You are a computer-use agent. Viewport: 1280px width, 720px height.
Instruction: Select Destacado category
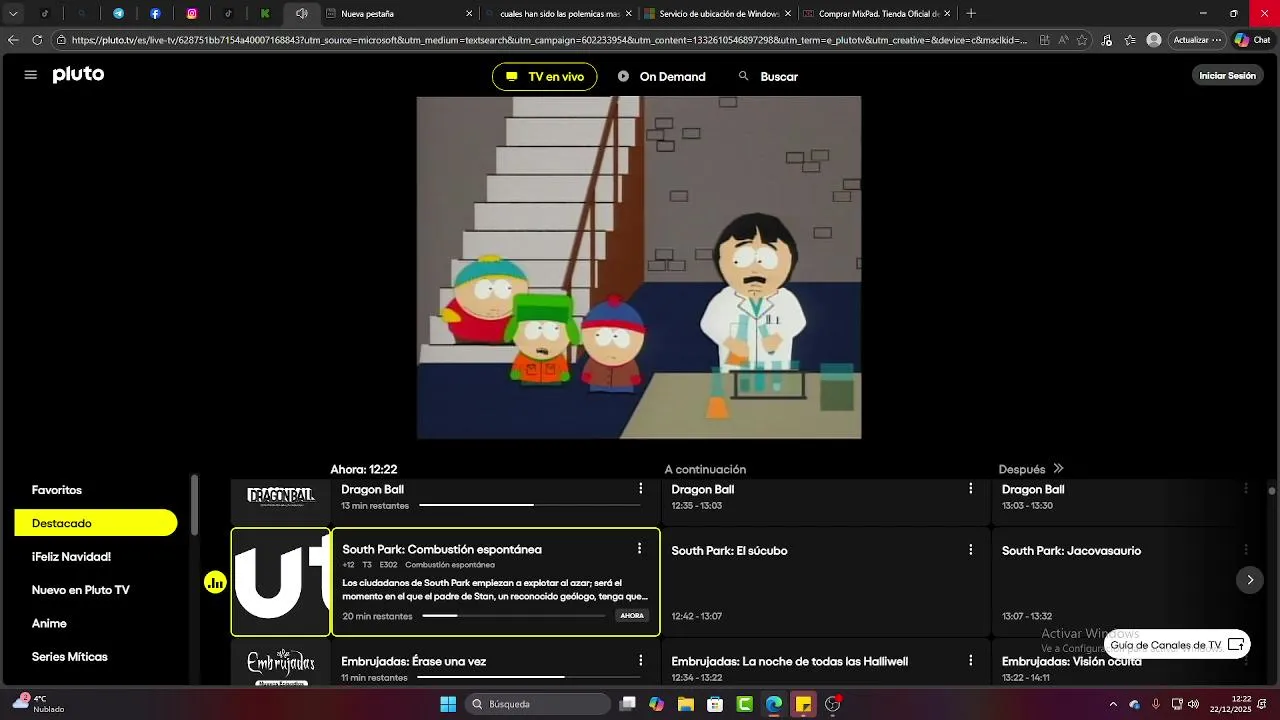(96, 523)
